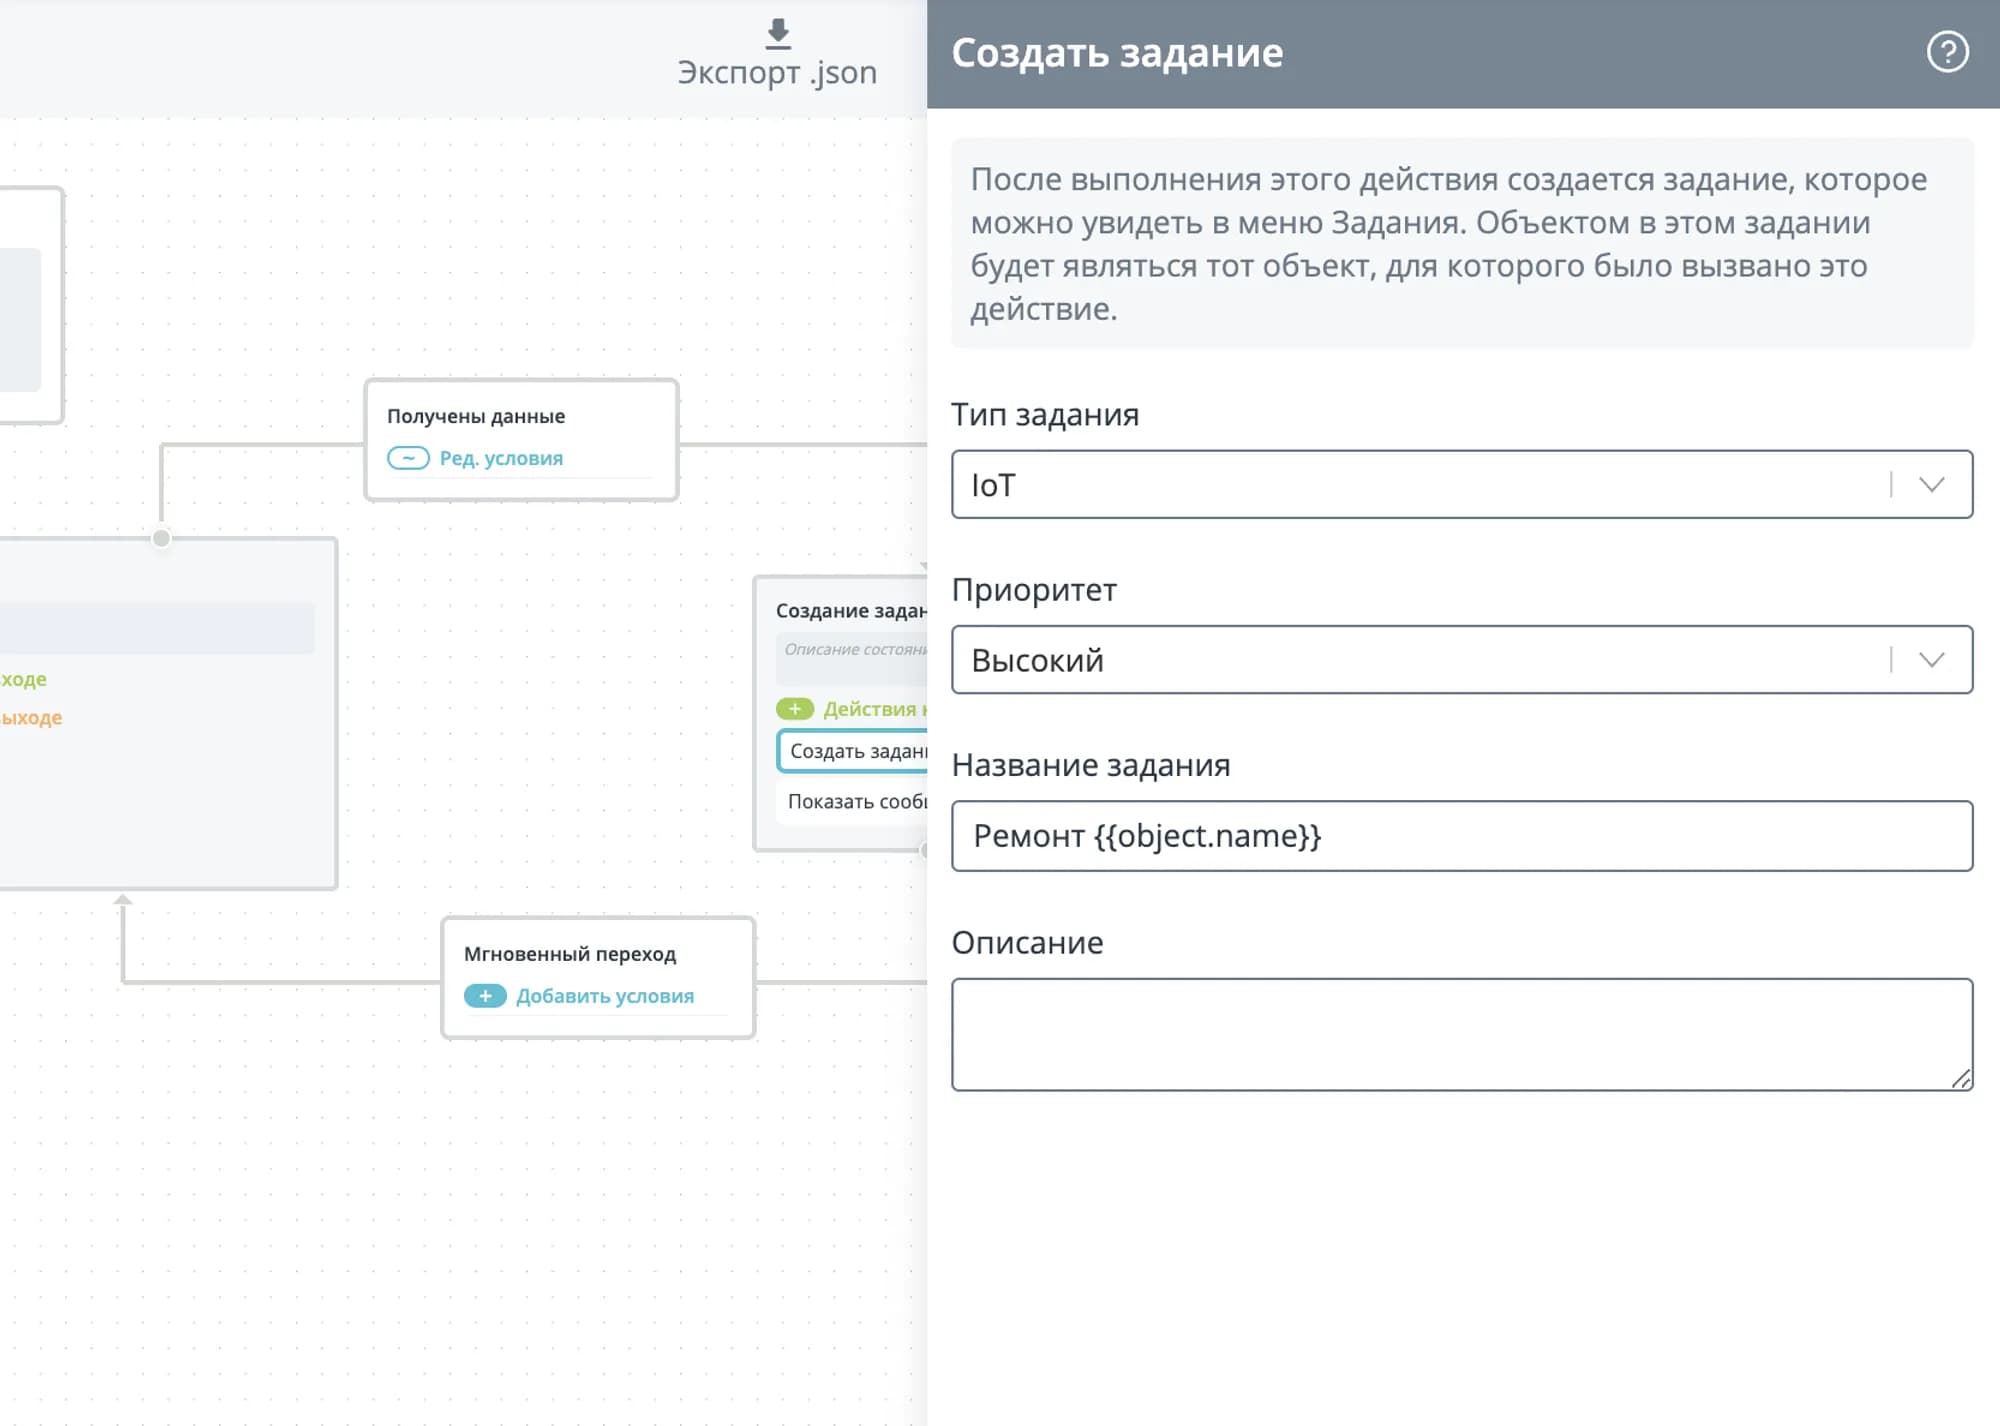
Task: Click the Ред. условия link
Action: pyautogui.click(x=501, y=458)
